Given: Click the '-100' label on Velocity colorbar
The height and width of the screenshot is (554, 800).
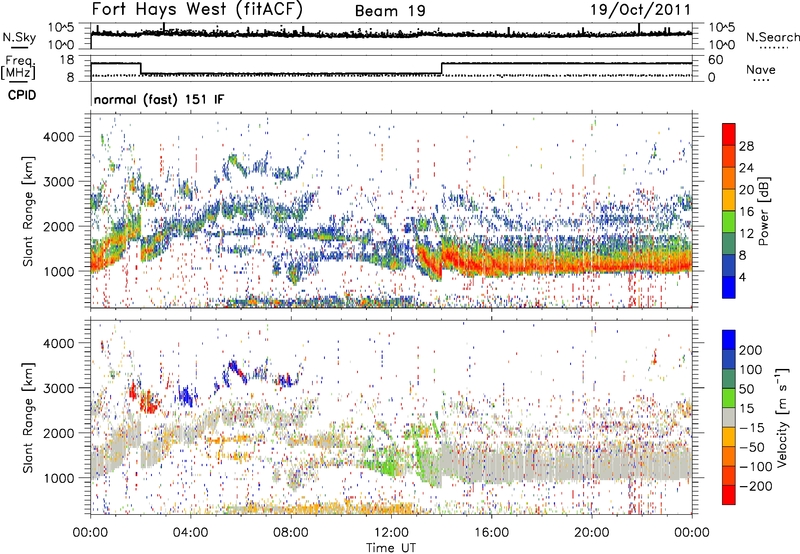Looking at the screenshot, I should click(755, 467).
